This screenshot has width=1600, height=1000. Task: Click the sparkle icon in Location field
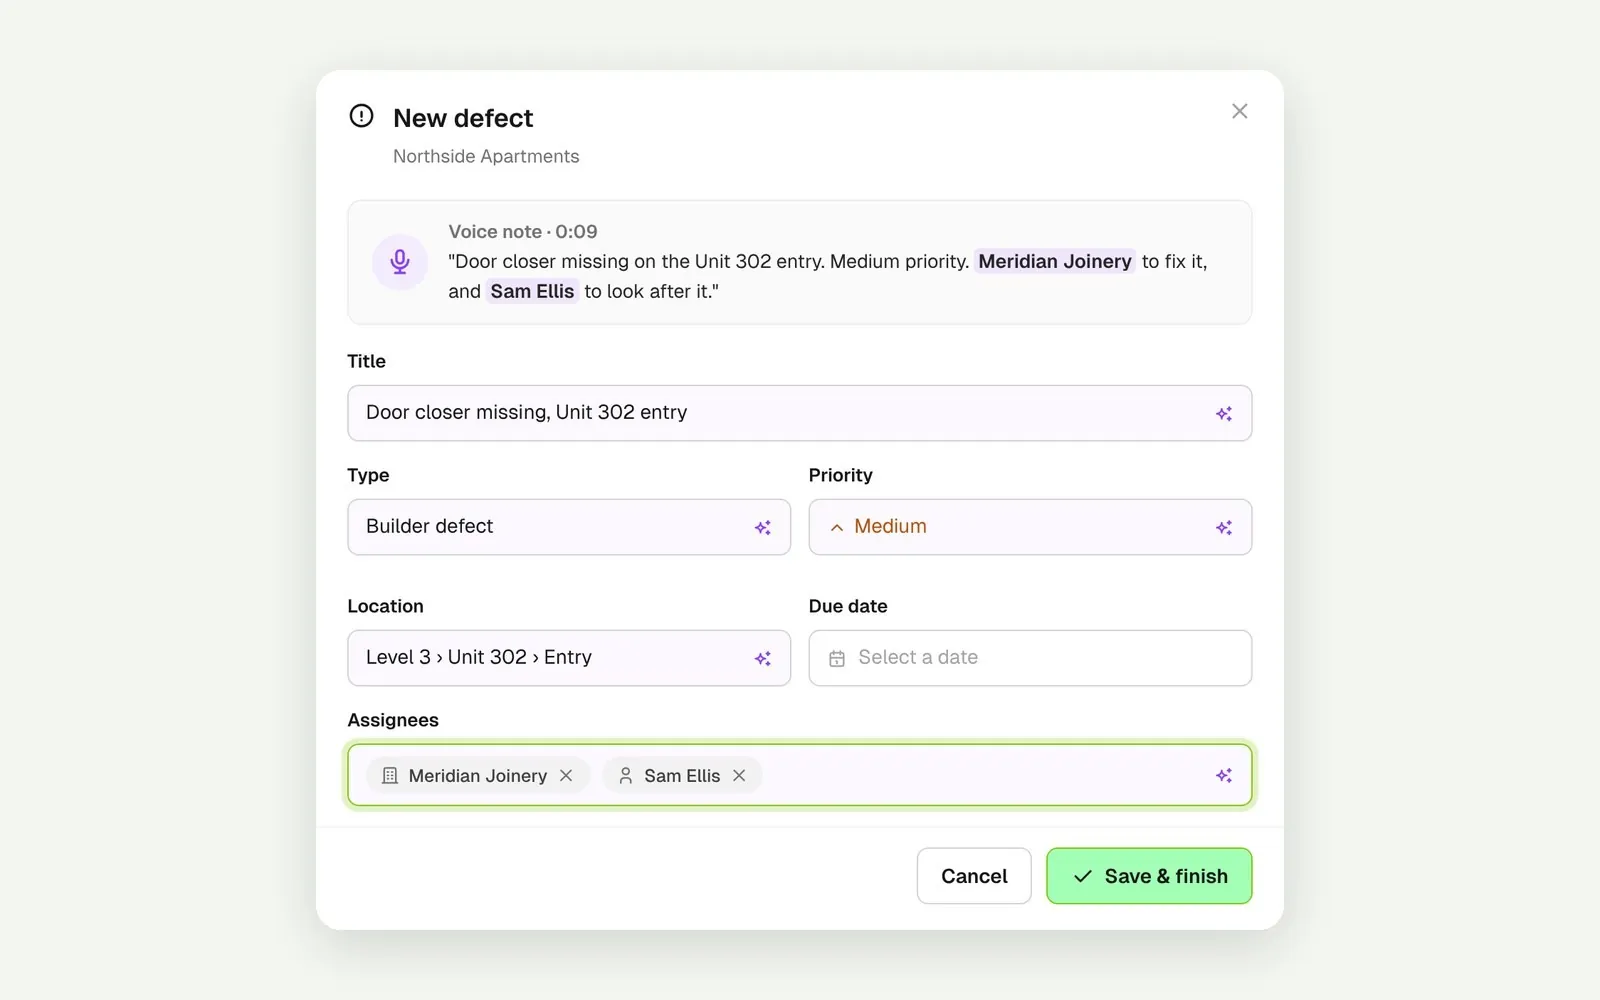pyautogui.click(x=763, y=658)
